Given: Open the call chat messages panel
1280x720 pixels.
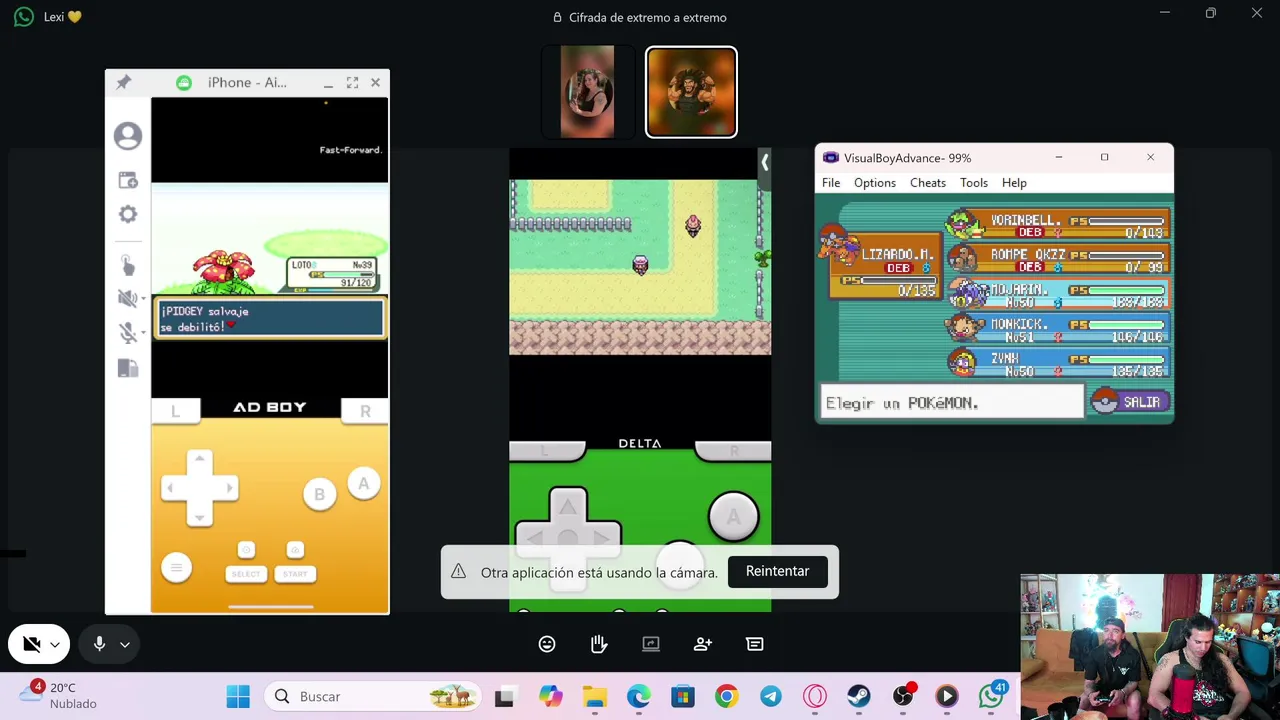Looking at the screenshot, I should [755, 644].
